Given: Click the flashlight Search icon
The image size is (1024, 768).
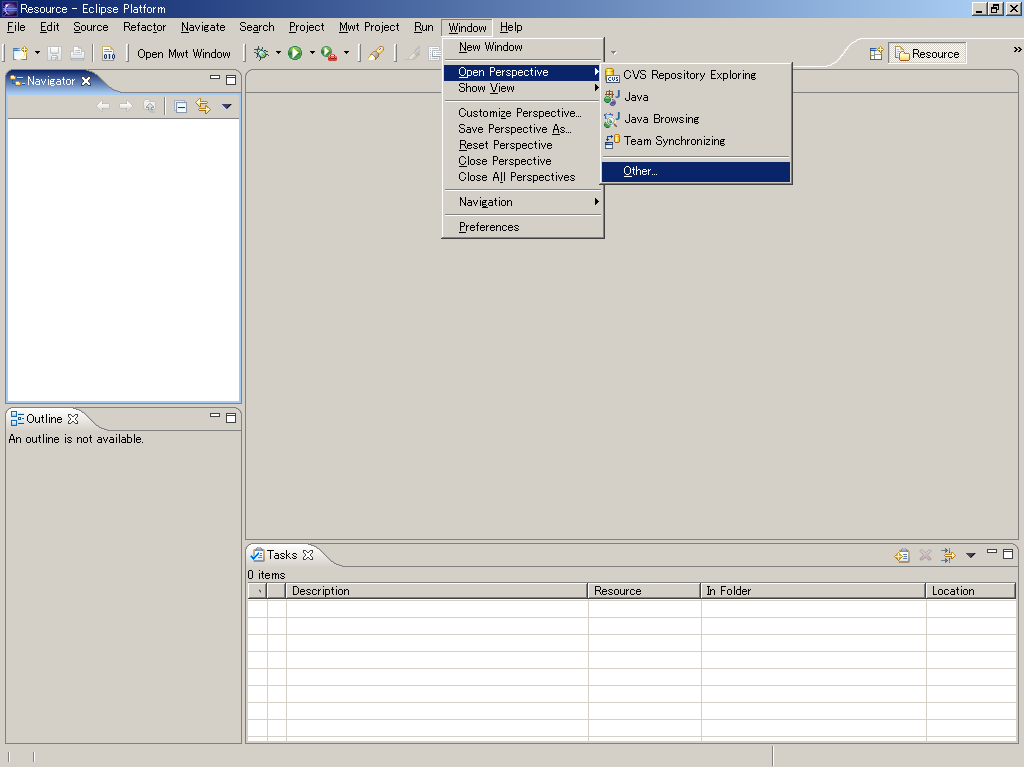Looking at the screenshot, I should click(376, 54).
